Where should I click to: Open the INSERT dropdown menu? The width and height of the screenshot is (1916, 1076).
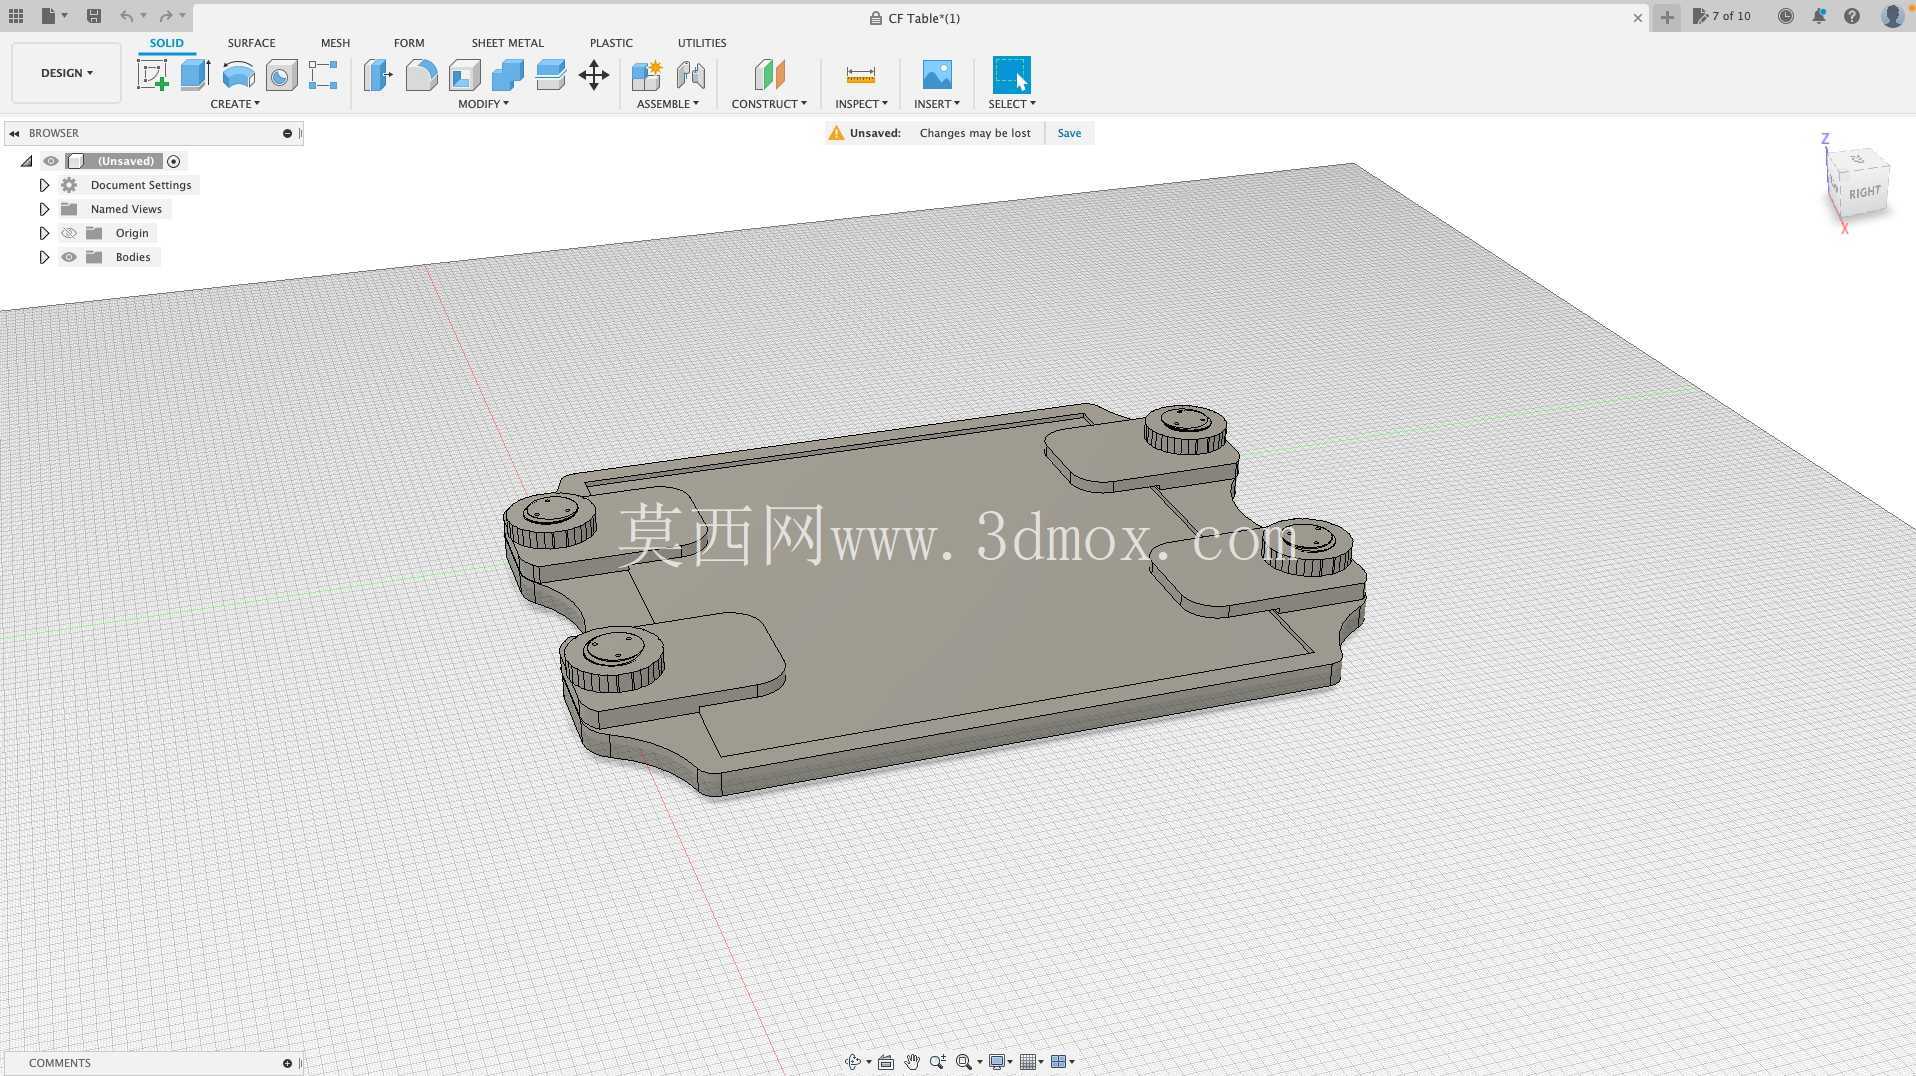click(x=937, y=104)
